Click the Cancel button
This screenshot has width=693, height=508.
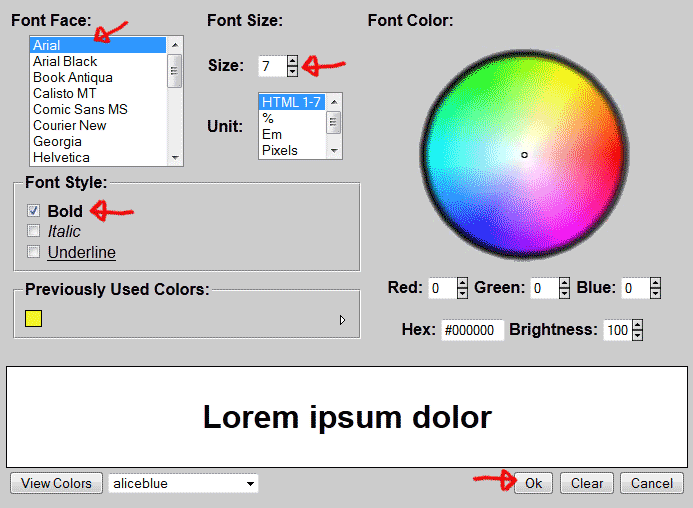(x=652, y=483)
